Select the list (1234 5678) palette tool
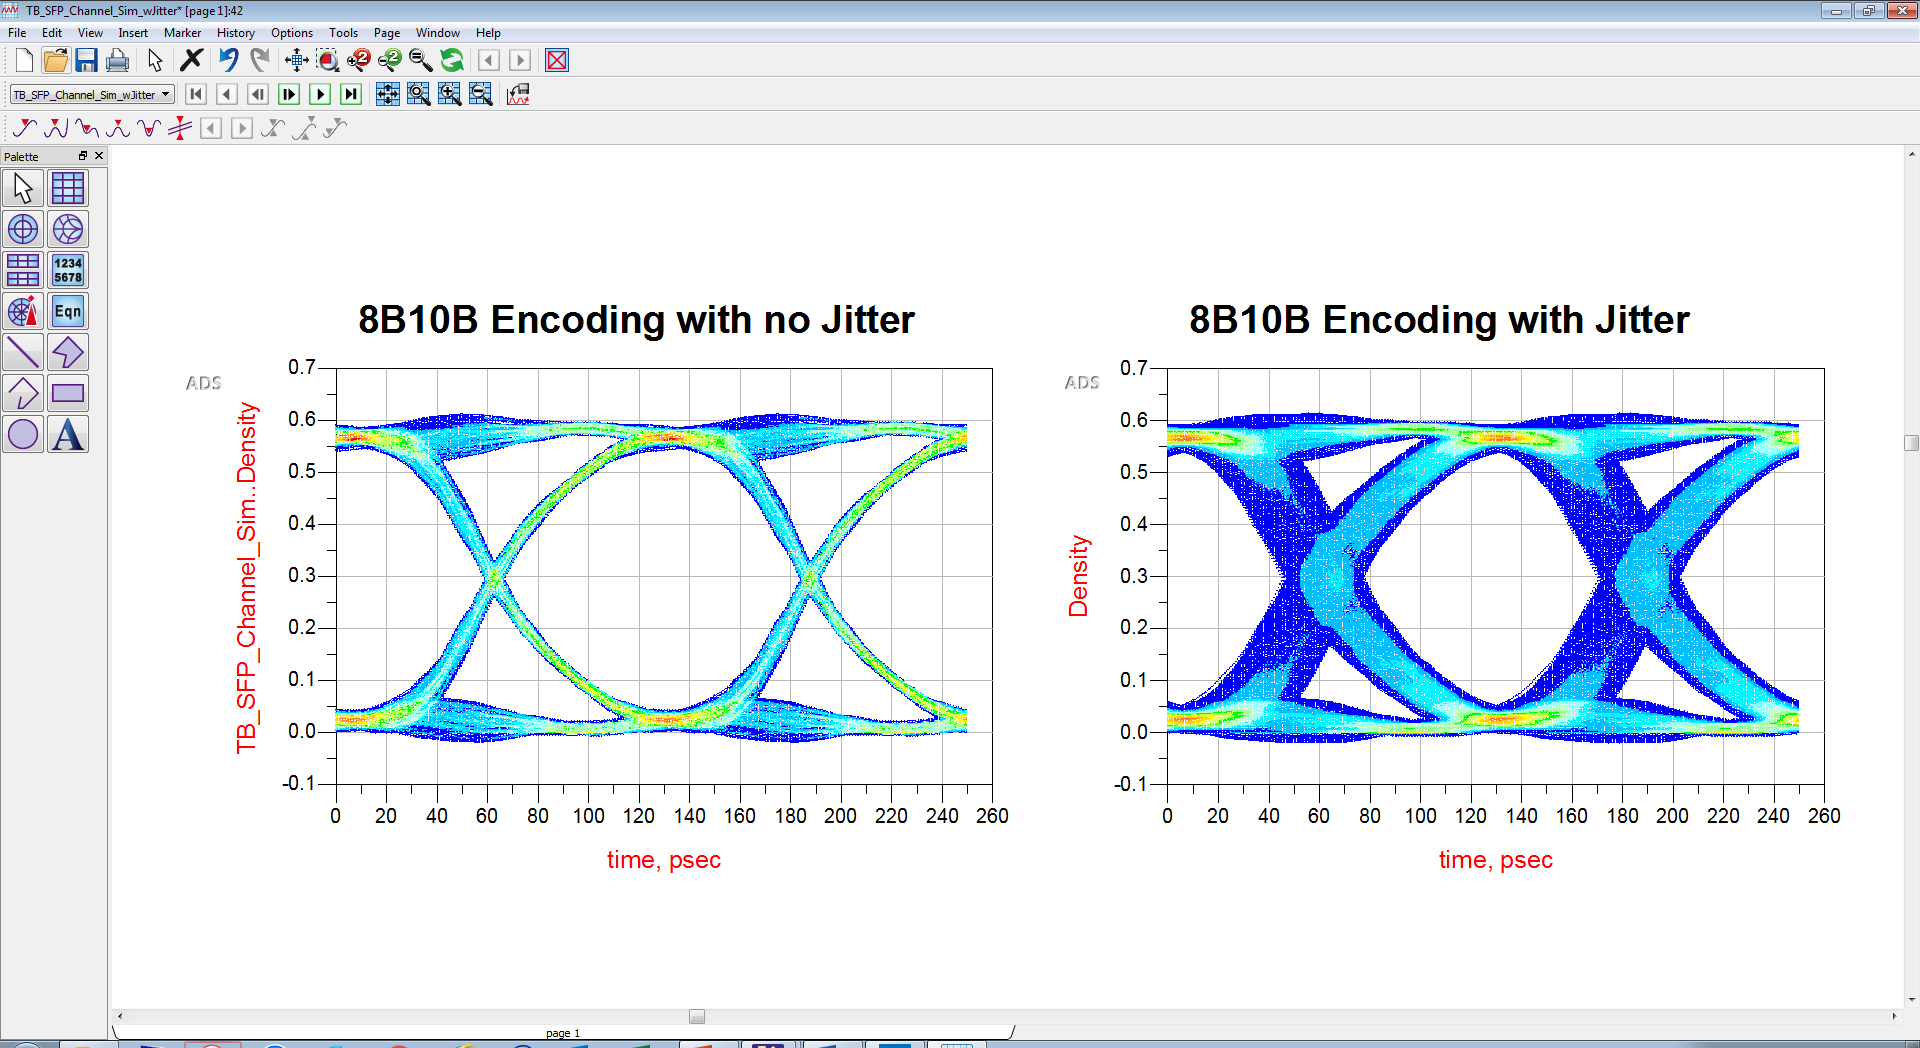Image resolution: width=1920 pixels, height=1048 pixels. (68, 270)
